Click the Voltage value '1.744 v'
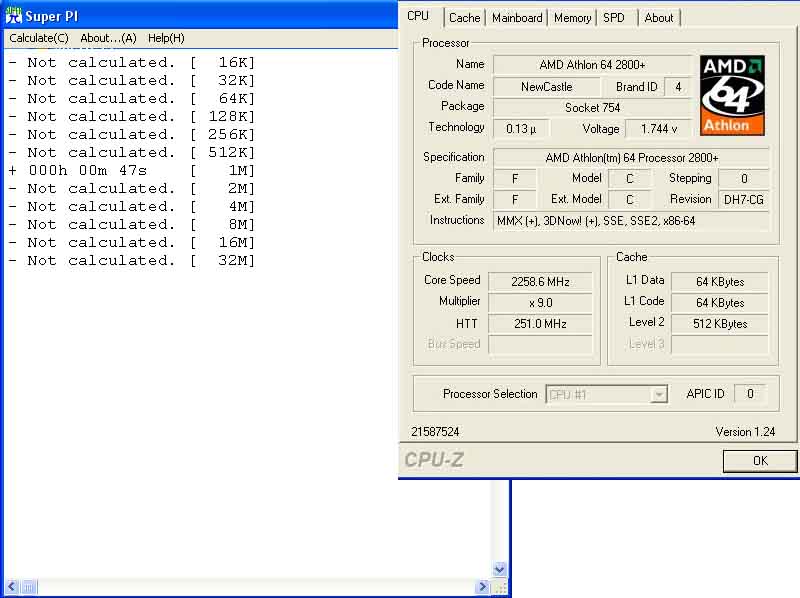This screenshot has height=598, width=800. tap(658, 129)
